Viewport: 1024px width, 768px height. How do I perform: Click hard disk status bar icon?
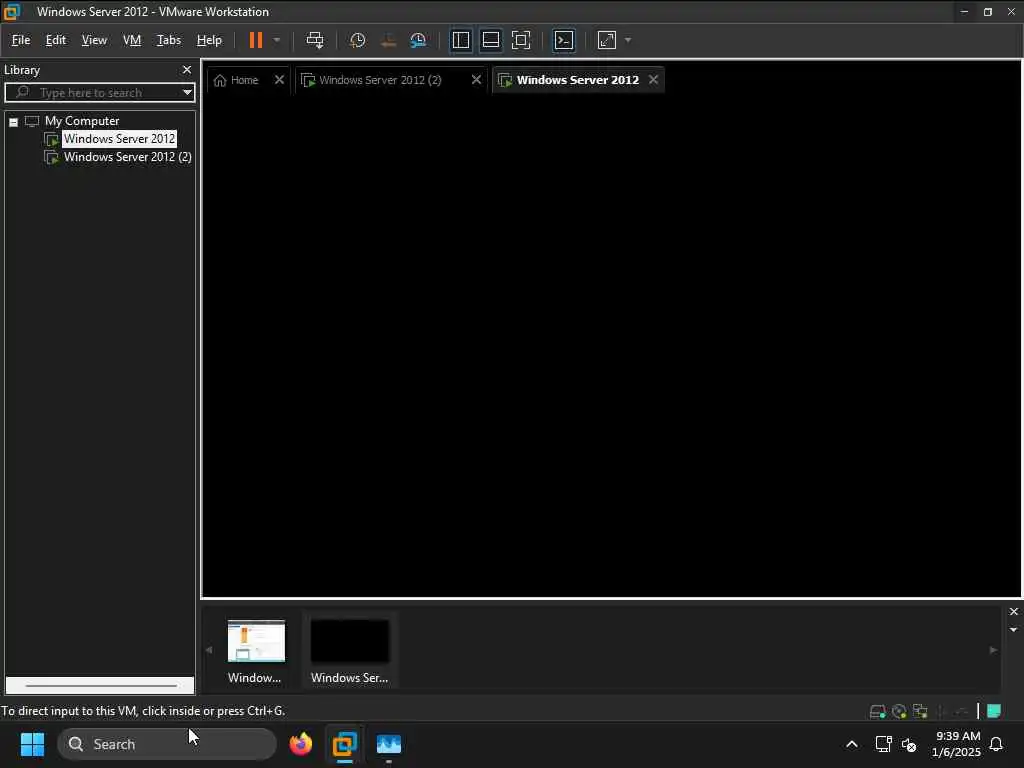coord(878,711)
